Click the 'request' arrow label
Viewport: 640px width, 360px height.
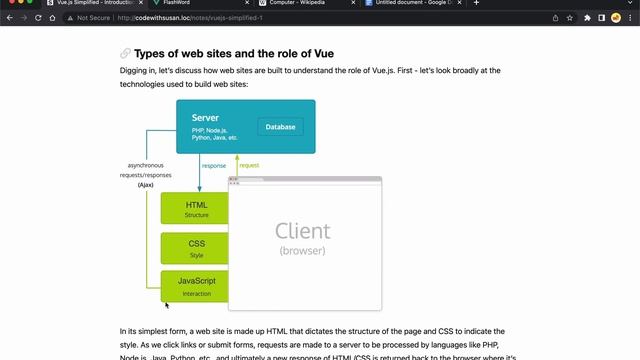pos(249,165)
